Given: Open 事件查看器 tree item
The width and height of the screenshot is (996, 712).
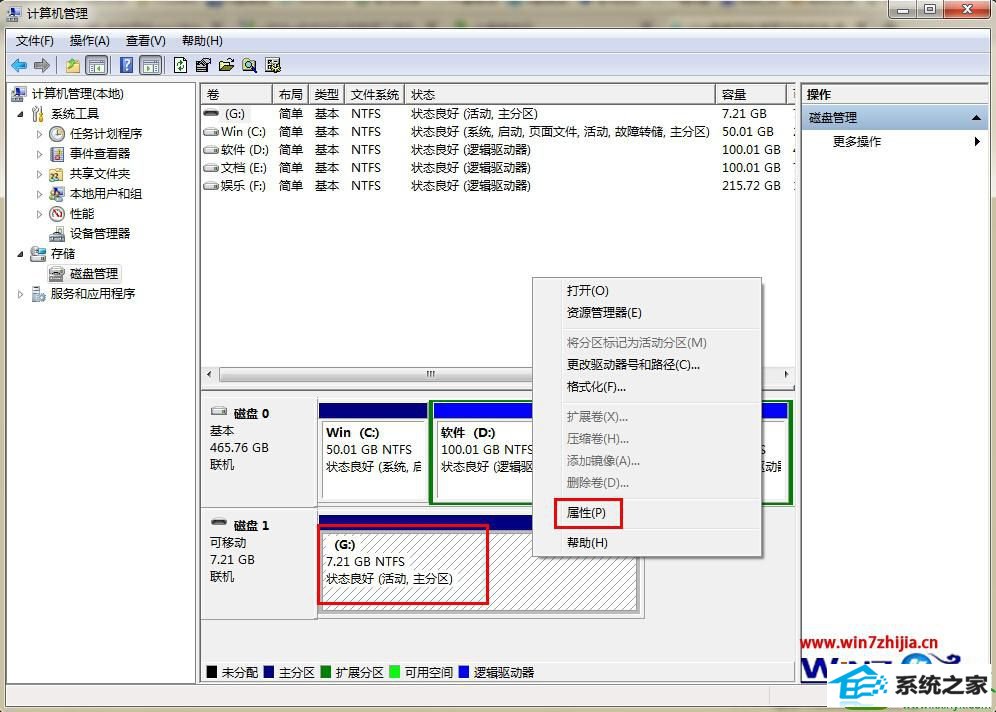Looking at the screenshot, I should click(x=100, y=154).
